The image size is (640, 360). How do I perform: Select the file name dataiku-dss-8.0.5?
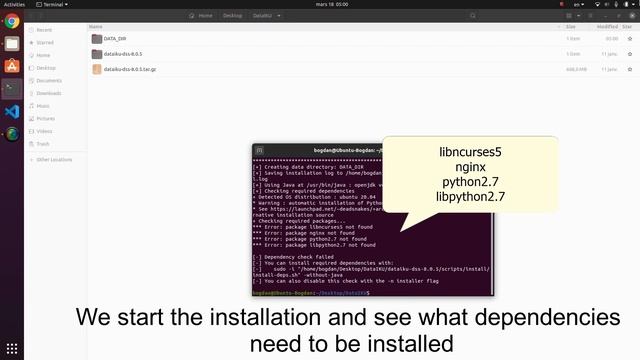pos(123,54)
